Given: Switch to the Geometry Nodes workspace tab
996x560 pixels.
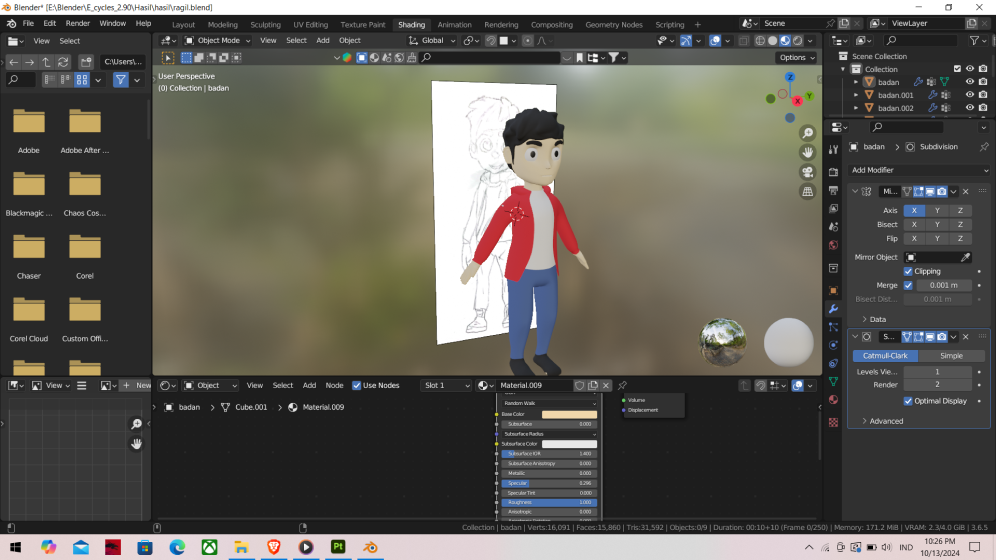Looking at the screenshot, I should (x=614, y=25).
